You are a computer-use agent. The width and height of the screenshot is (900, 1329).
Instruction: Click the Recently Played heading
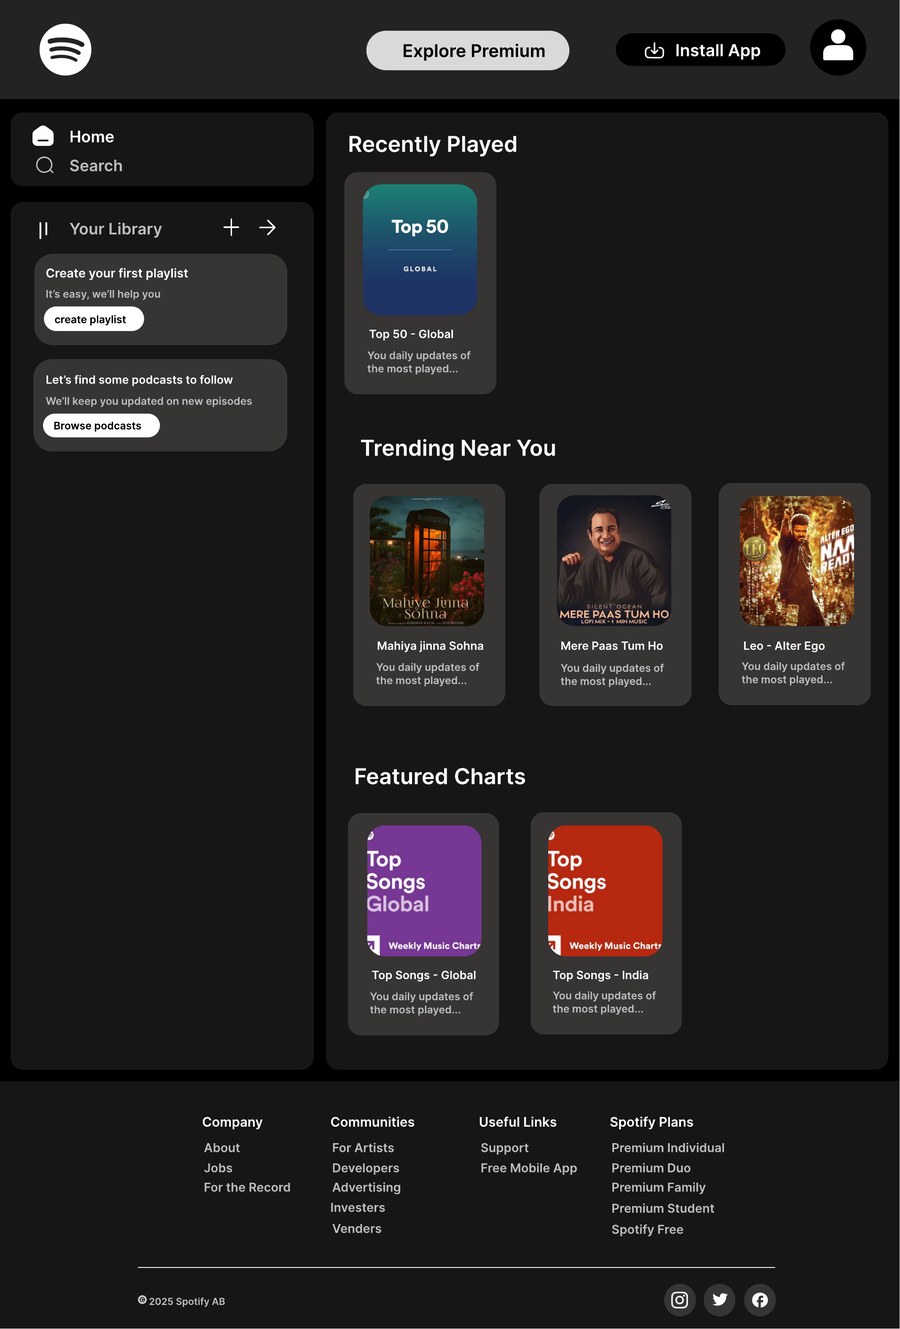(433, 144)
